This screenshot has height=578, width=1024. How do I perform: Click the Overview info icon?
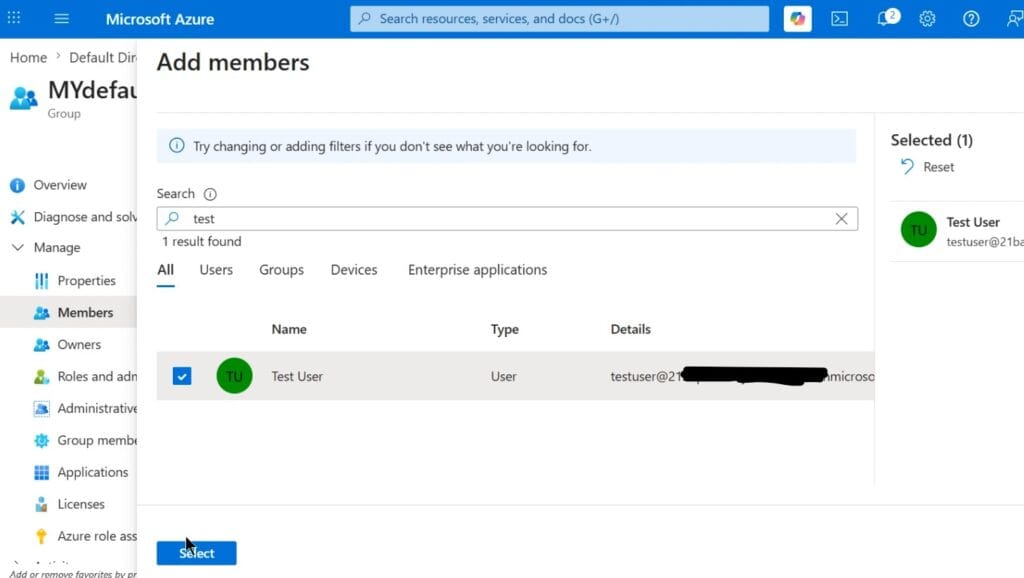(x=17, y=185)
